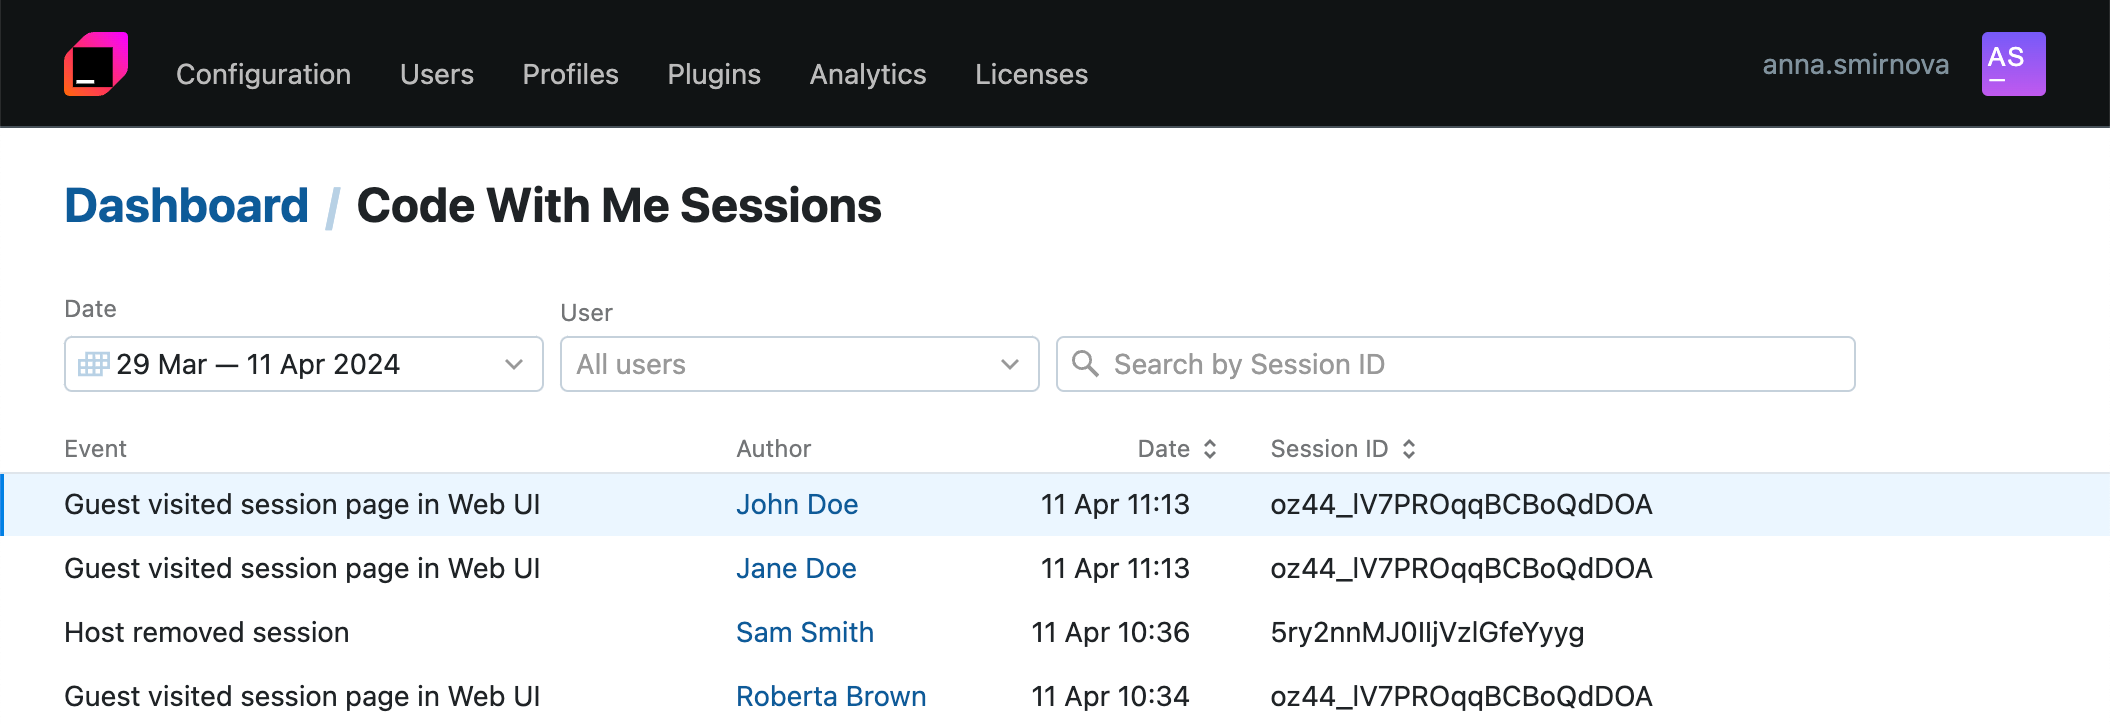
Task: Open Jane Doe's author link
Action: click(x=796, y=568)
